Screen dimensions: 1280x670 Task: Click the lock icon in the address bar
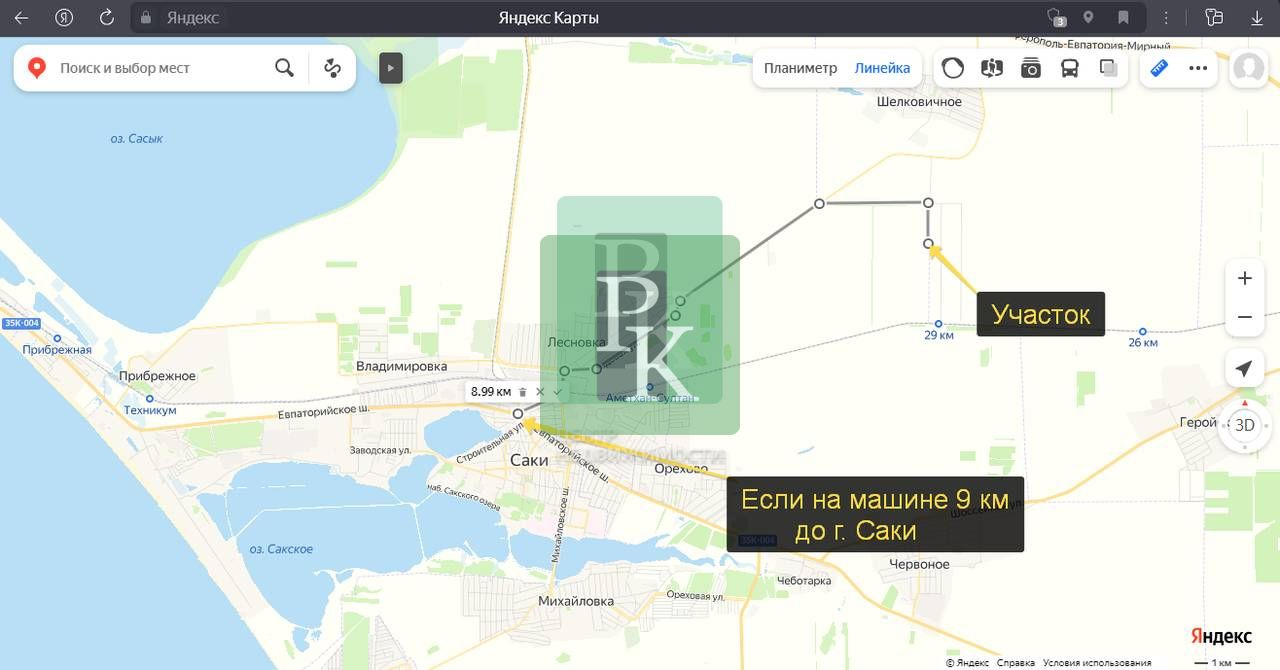[x=146, y=18]
